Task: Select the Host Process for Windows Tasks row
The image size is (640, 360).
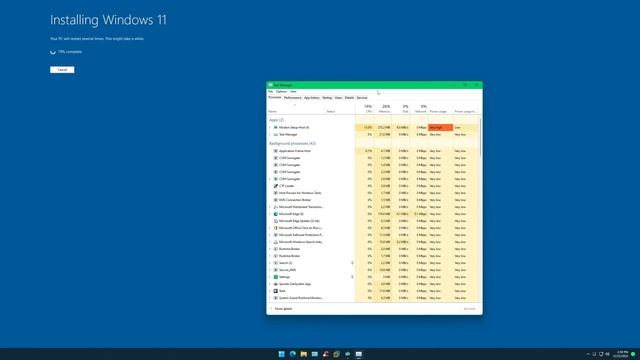Action: coord(373,193)
